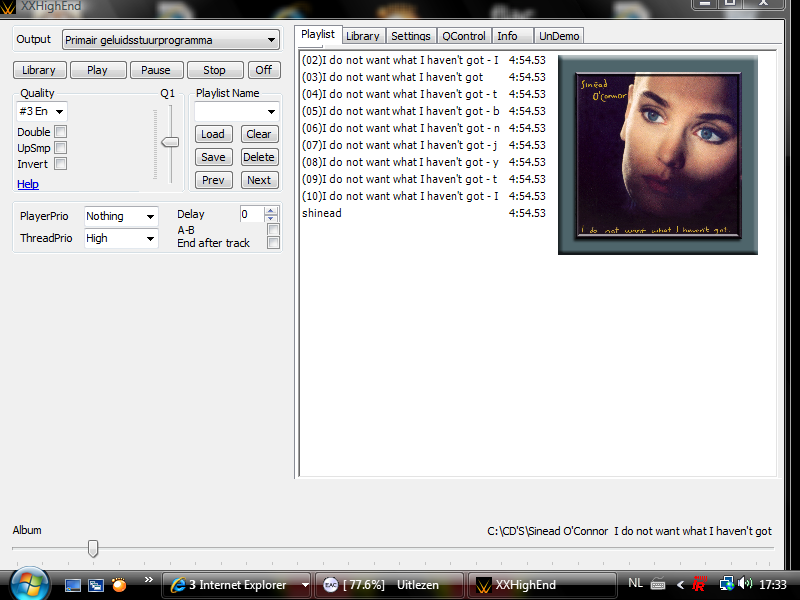The image size is (800, 600).
Task: Open the network tray icon
Action: click(x=727, y=584)
